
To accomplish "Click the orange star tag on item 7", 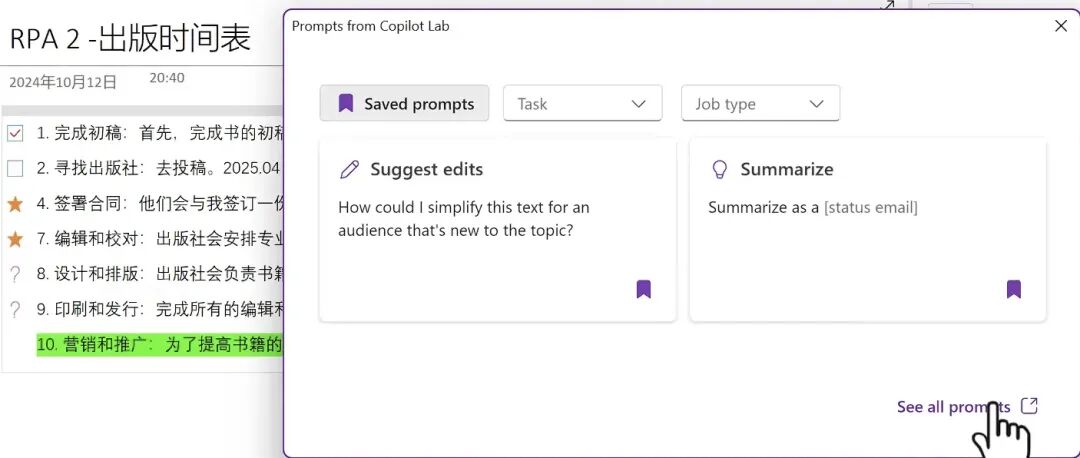I will tap(15, 239).
